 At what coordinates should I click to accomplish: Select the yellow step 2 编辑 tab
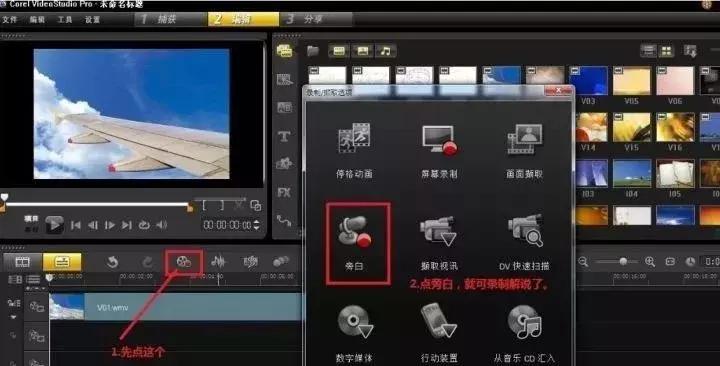243,19
